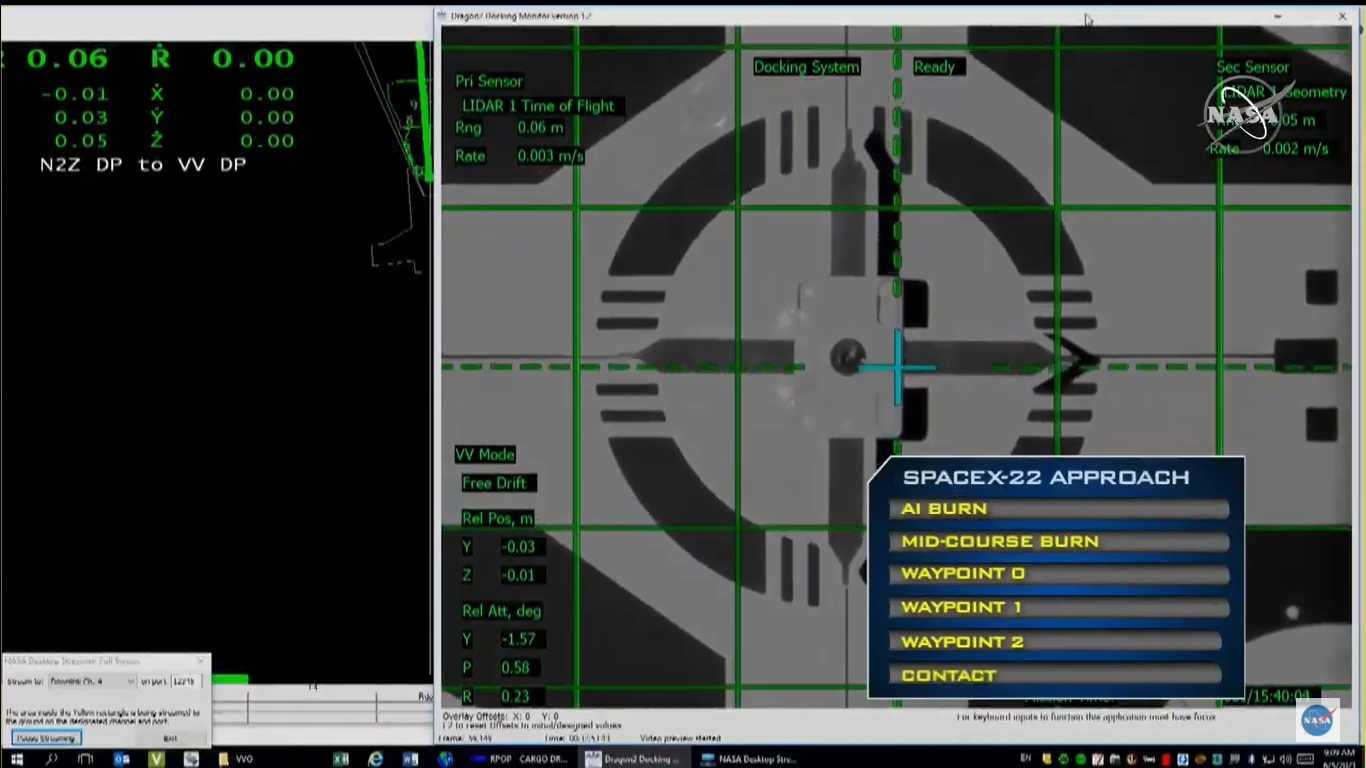Switch to NASA Desktop Streamer taskbar window
Viewport: 1366px width, 768px height.
click(x=750, y=759)
